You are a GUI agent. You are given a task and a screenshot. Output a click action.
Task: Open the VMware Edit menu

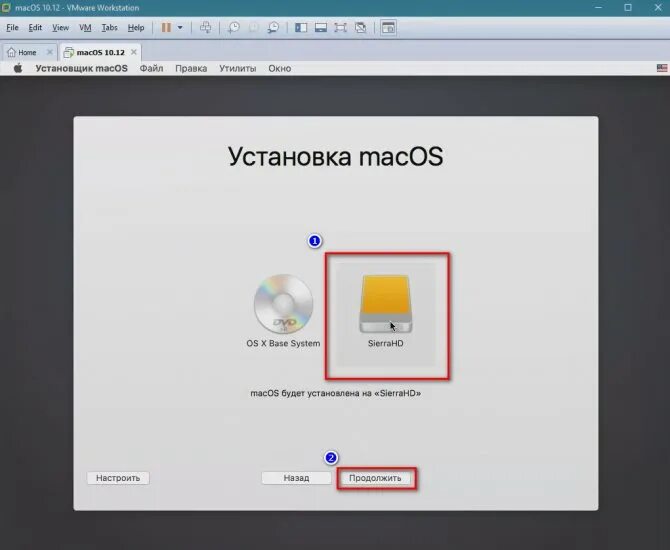[35, 27]
